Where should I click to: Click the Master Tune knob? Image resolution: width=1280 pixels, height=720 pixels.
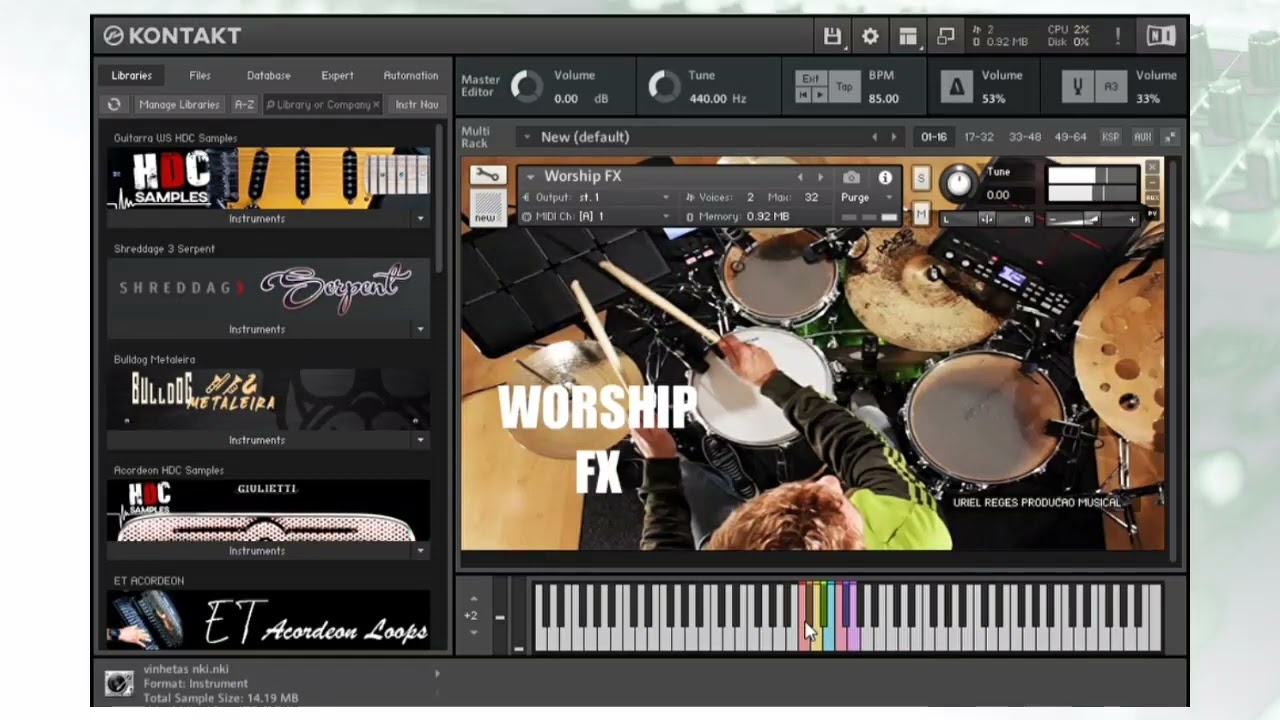pyautogui.click(x=664, y=87)
